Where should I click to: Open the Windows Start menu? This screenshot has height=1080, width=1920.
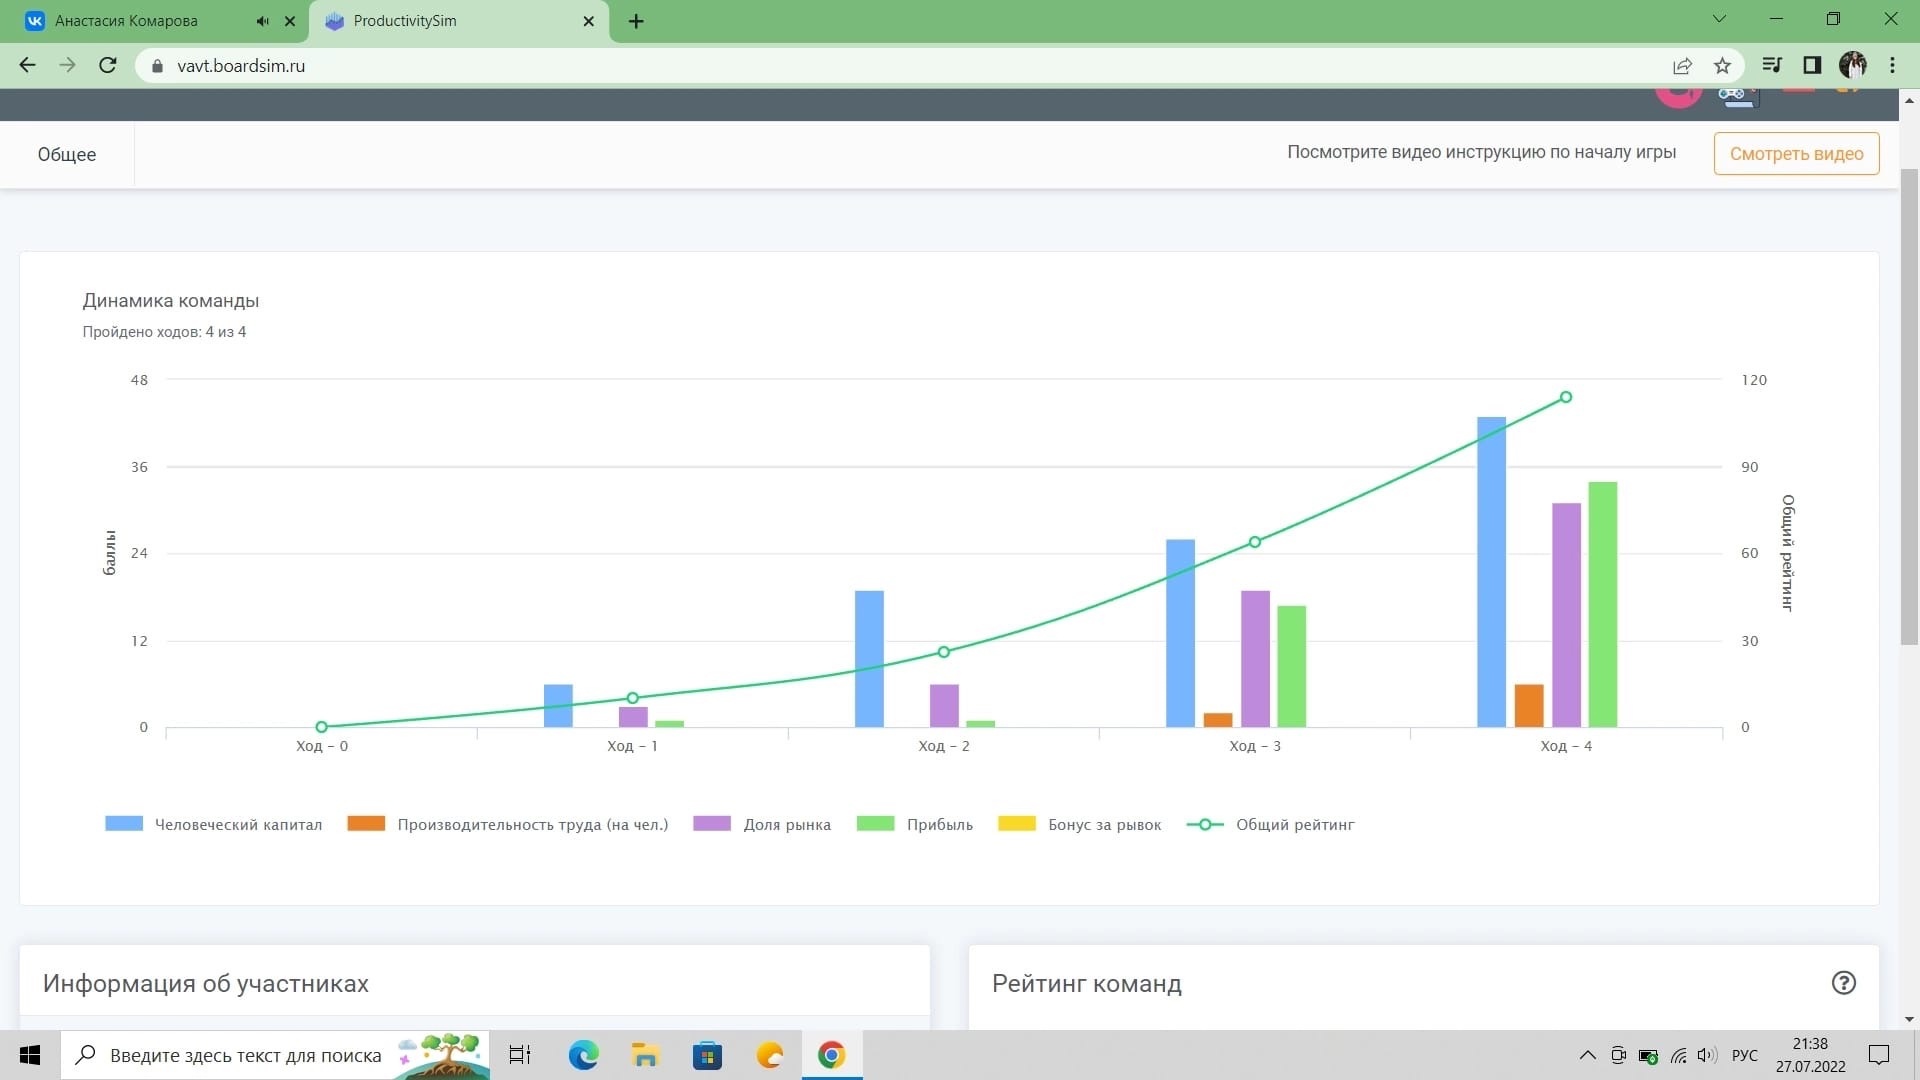coord(30,1055)
